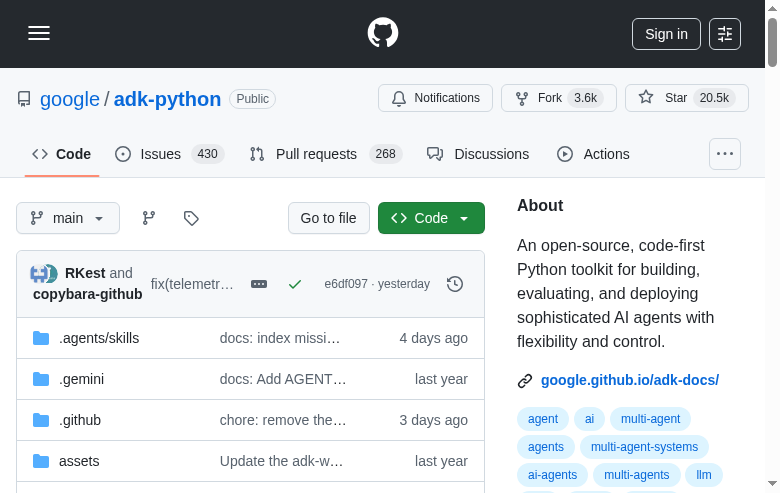Open the assets folder
This screenshot has height=493, width=780.
pyautogui.click(x=79, y=461)
